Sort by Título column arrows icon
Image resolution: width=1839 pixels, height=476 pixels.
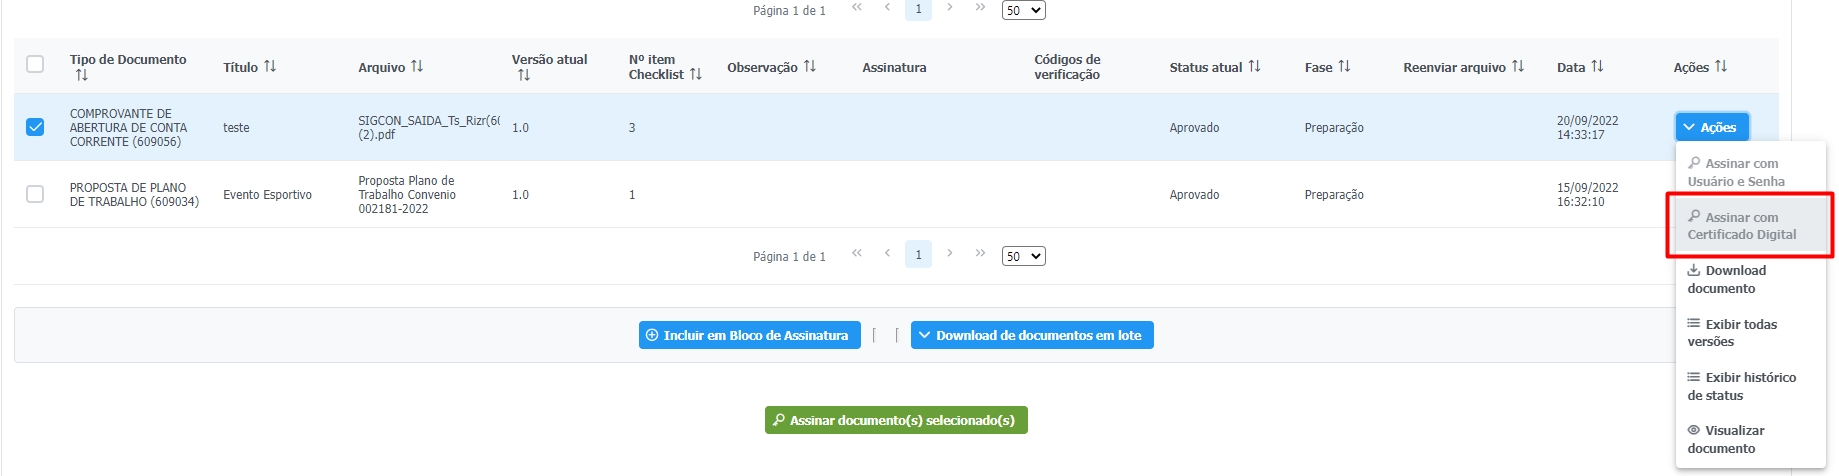(270, 67)
